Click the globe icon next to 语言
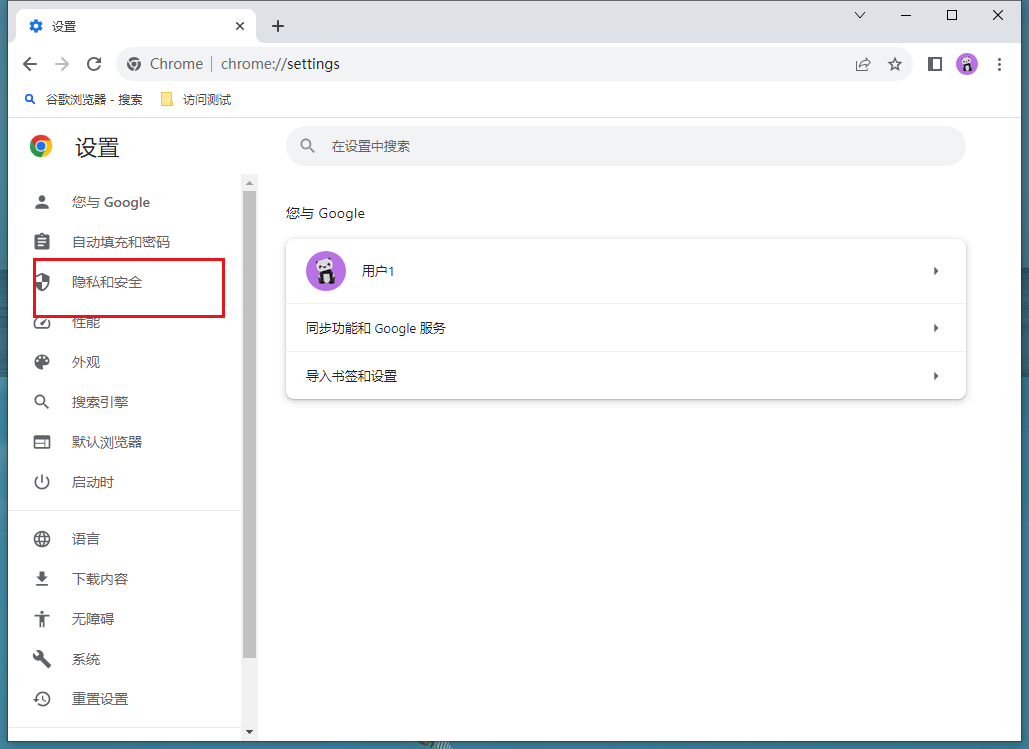1029x749 pixels. click(x=42, y=539)
